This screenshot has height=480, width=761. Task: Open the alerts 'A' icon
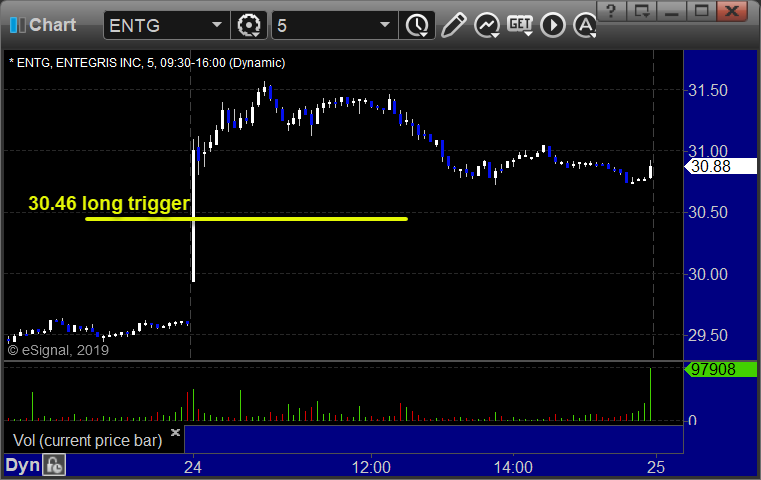click(x=585, y=25)
